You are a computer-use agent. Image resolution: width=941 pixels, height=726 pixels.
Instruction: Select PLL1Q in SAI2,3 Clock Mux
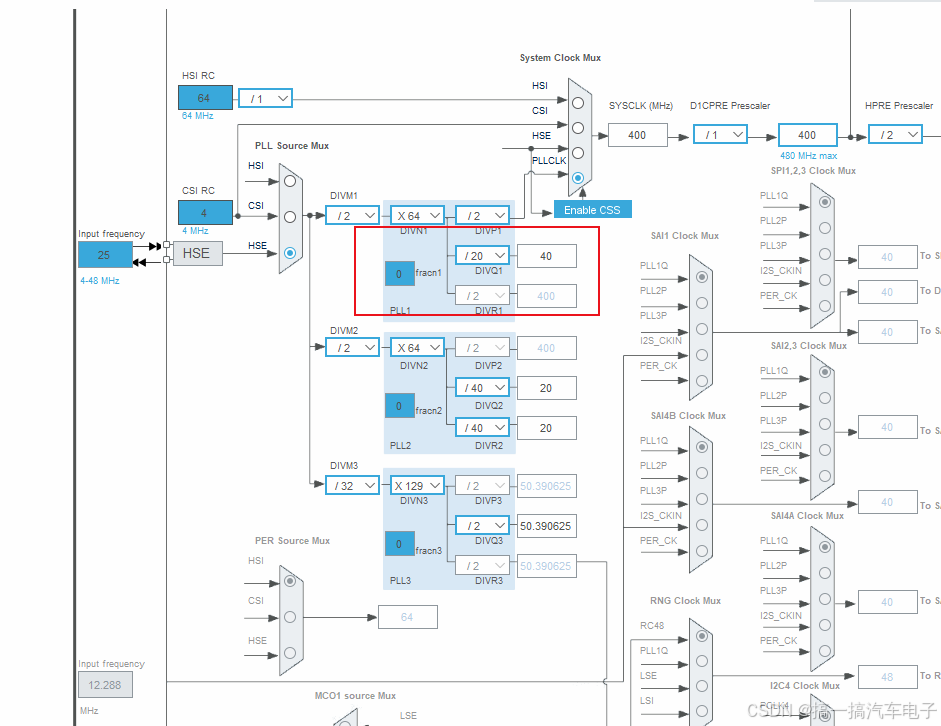click(825, 372)
